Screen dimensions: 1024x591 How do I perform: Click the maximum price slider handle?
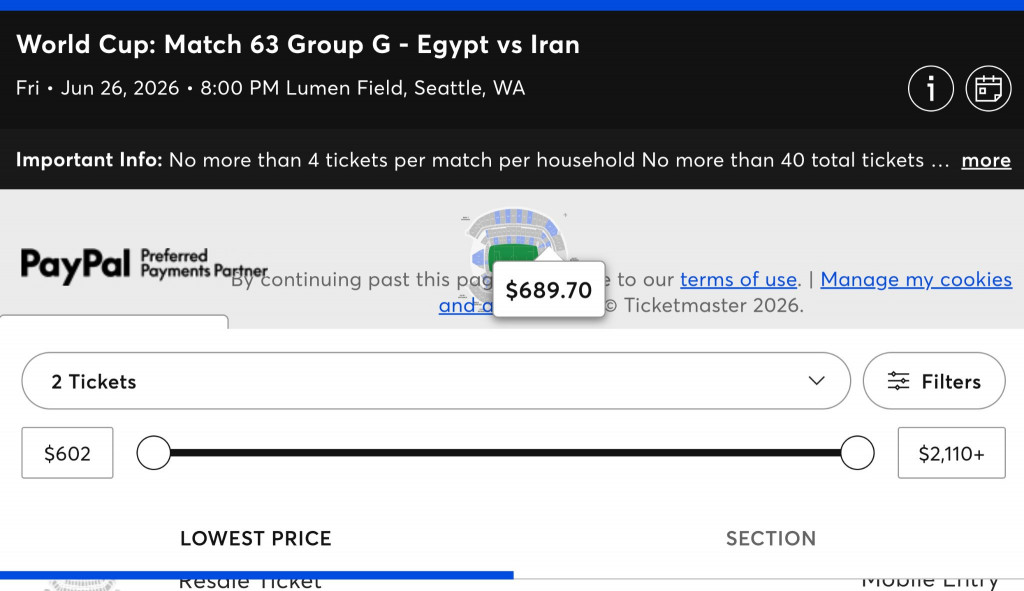[857, 453]
